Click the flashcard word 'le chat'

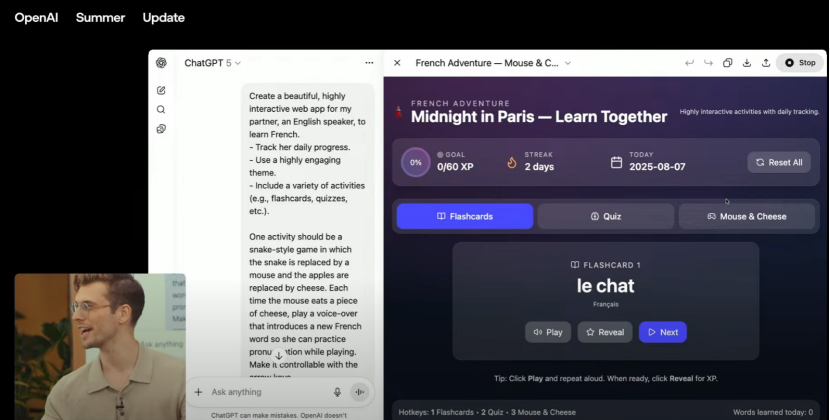[606, 286]
